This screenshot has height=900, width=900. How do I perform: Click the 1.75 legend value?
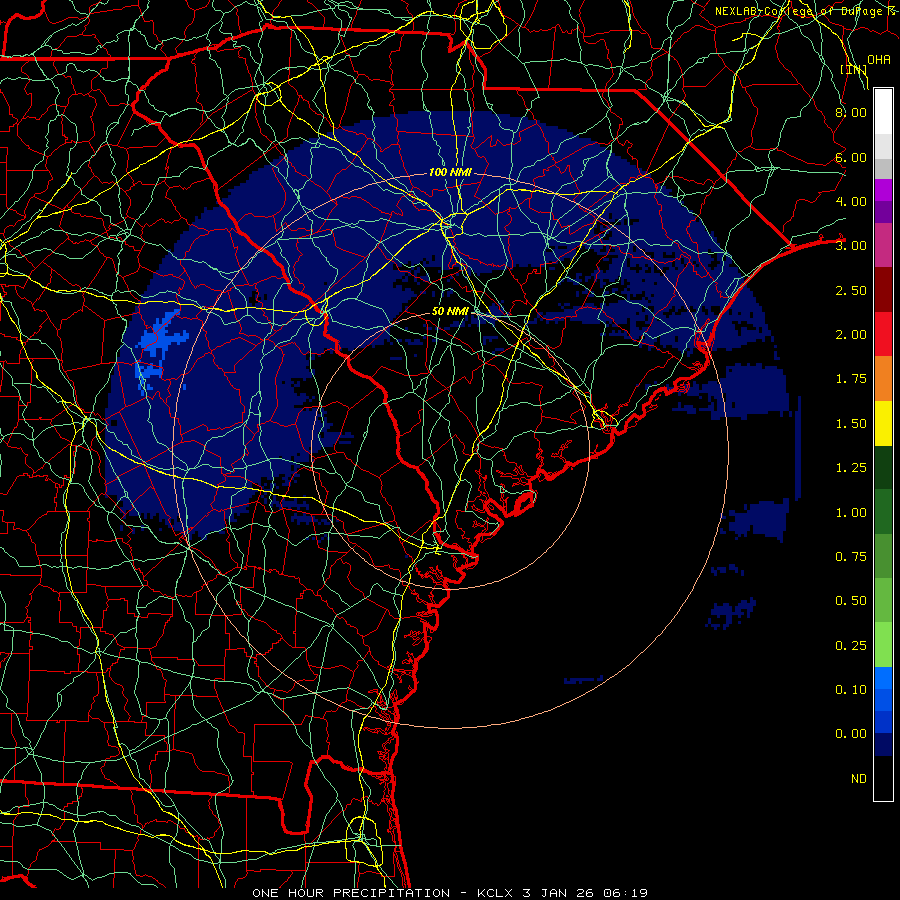click(x=851, y=379)
